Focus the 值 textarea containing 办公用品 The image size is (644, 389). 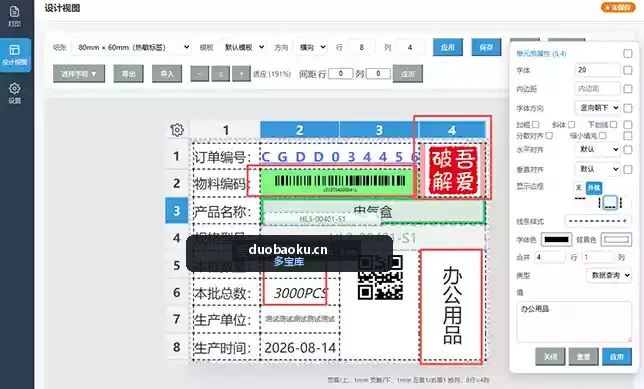[x=574, y=322]
